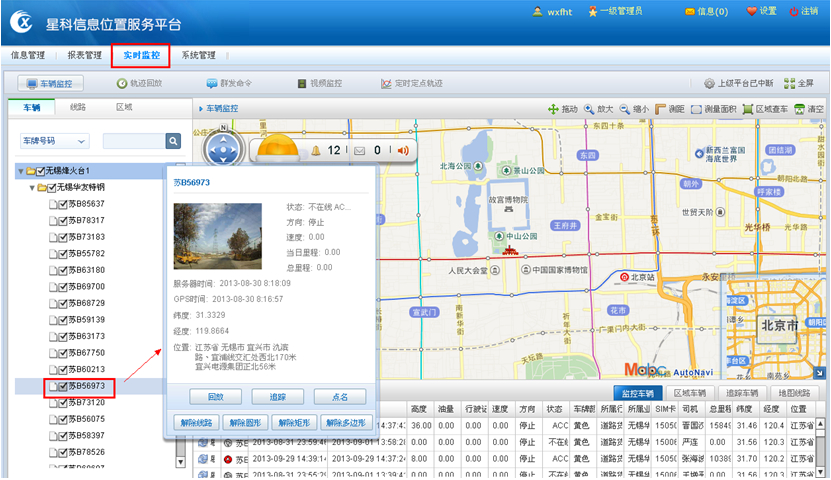Select the 测距 distance measuring tool
Viewport: 831px width, 480px height.
(670, 109)
